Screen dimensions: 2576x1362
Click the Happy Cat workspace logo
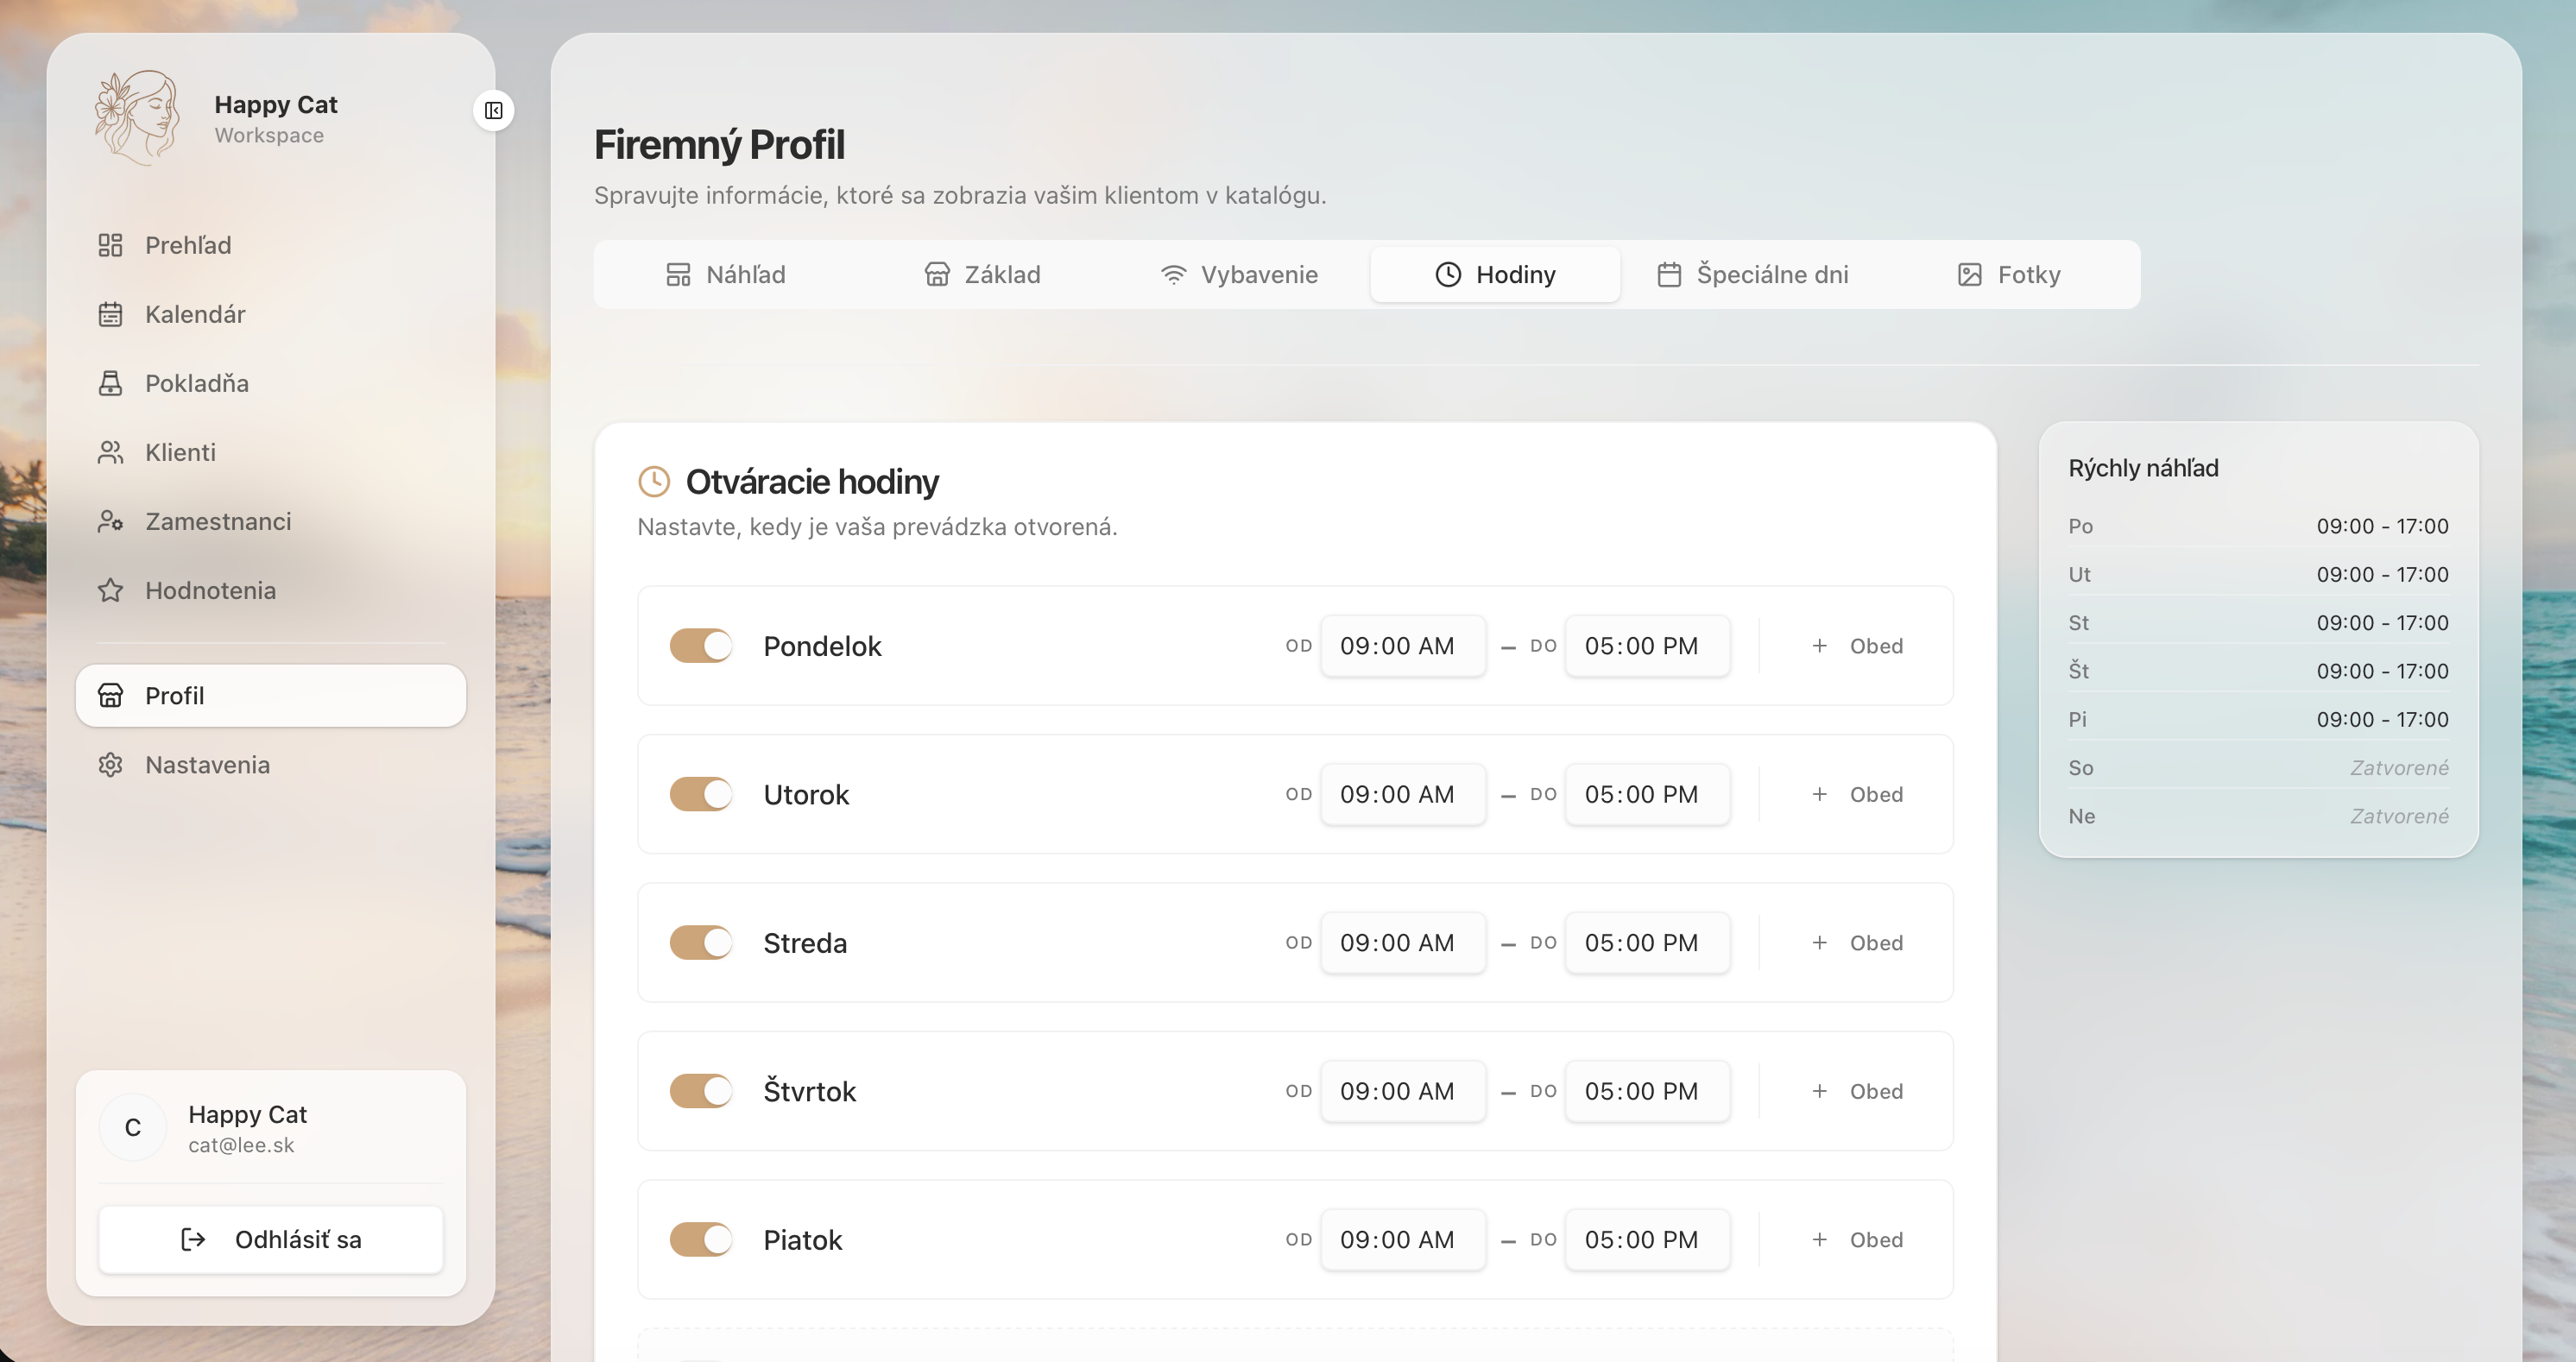(137, 117)
